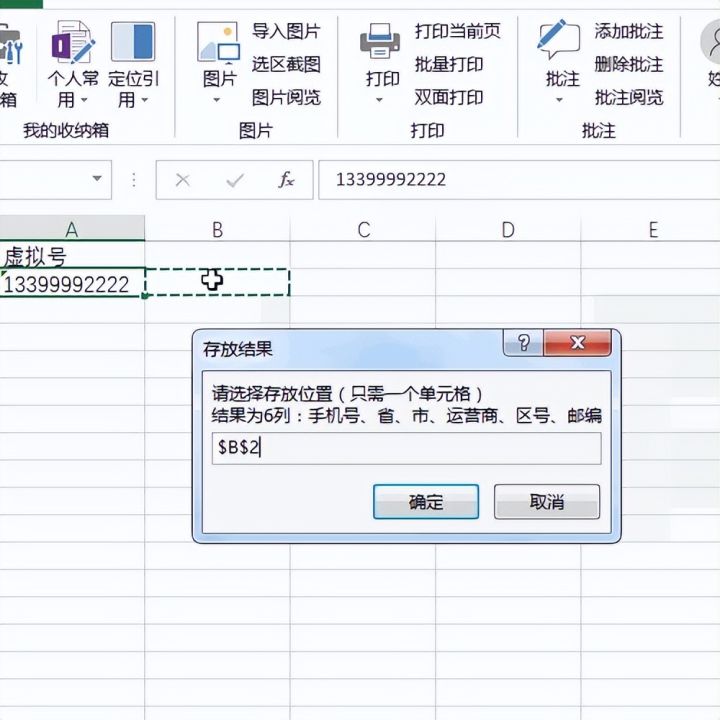This screenshot has width=720, height=720.
Task: Choose 图片阅览 in the ribbon
Action: tap(286, 97)
